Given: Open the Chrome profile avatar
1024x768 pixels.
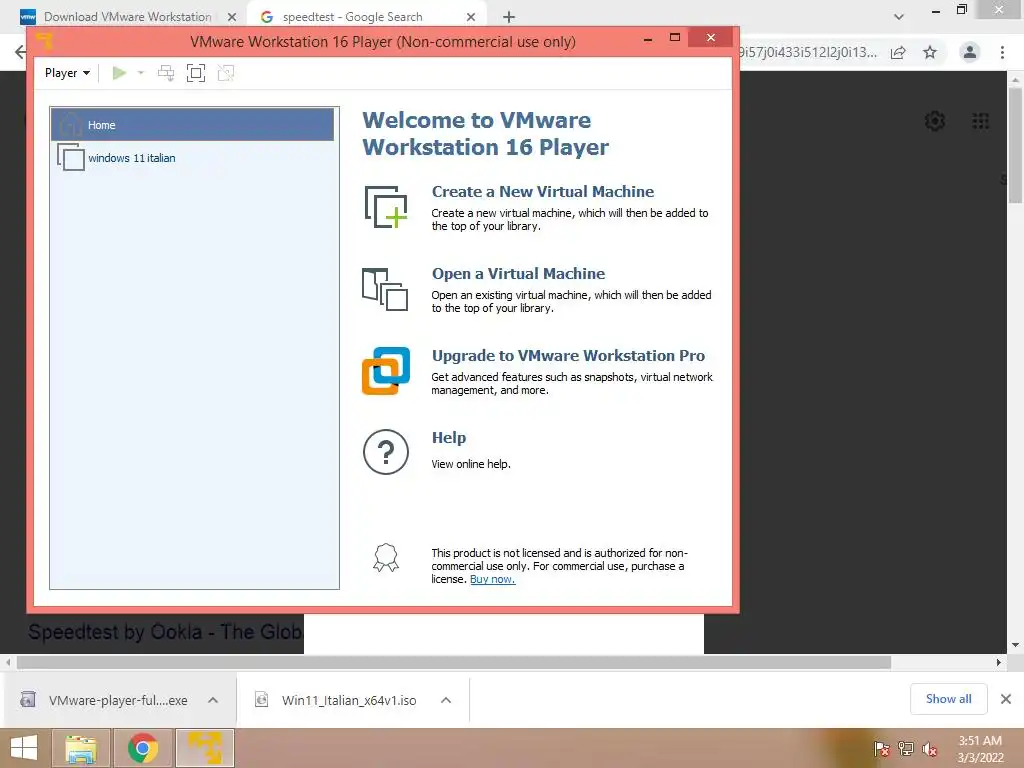Looking at the screenshot, I should point(970,52).
